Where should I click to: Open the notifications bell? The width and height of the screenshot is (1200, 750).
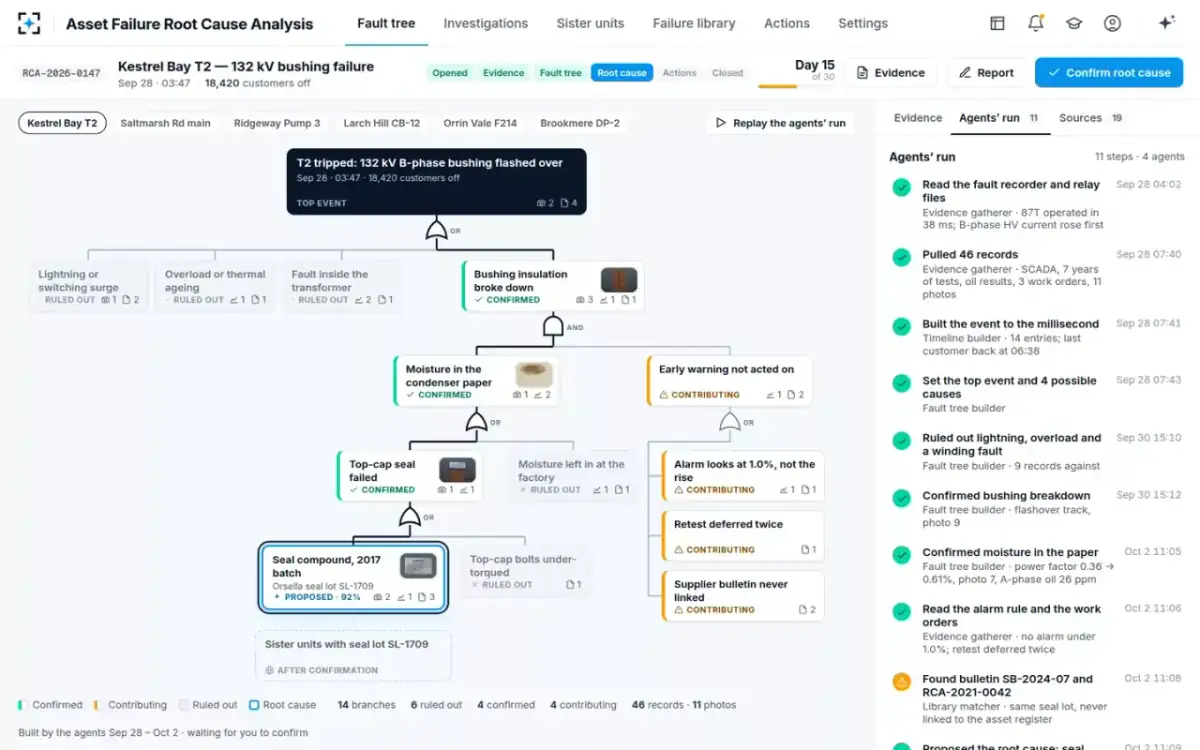tap(1036, 23)
